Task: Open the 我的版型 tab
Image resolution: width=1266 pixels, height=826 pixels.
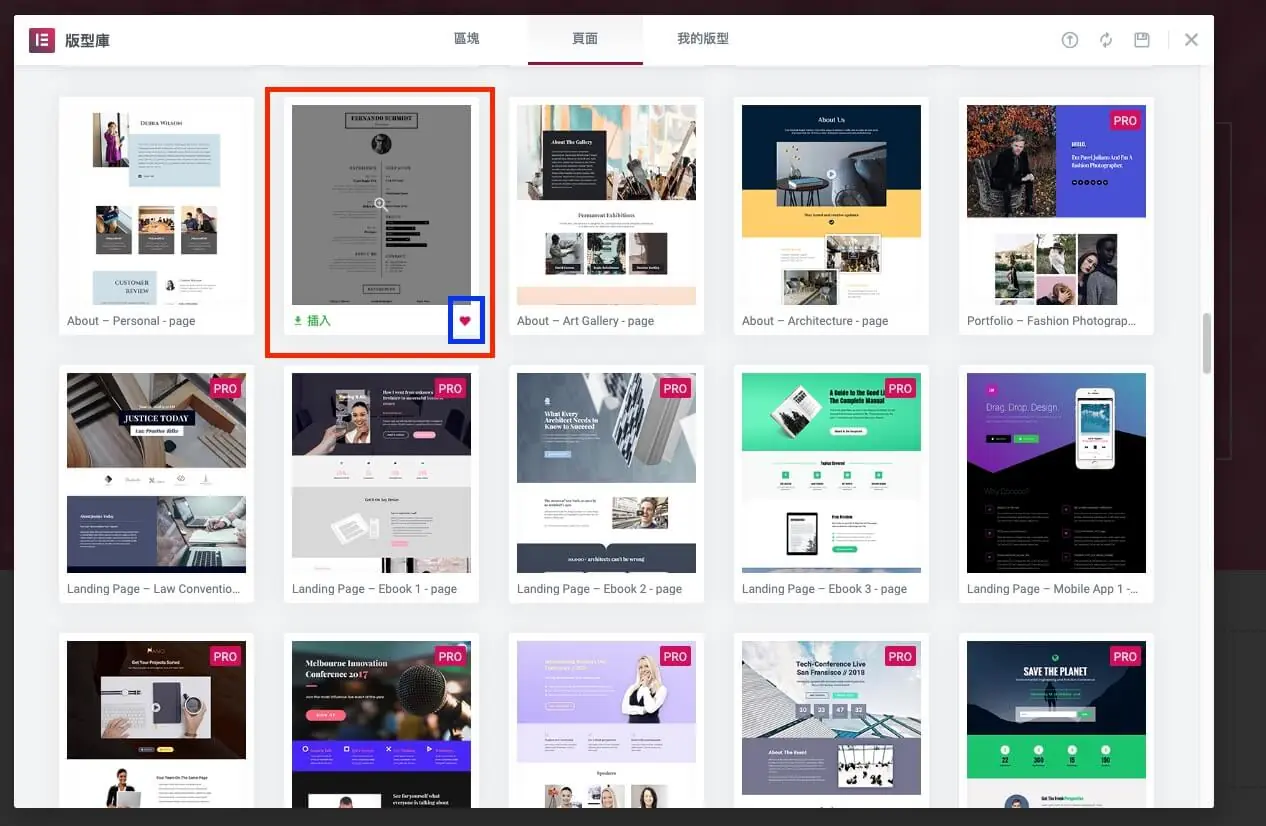Action: [x=703, y=39]
